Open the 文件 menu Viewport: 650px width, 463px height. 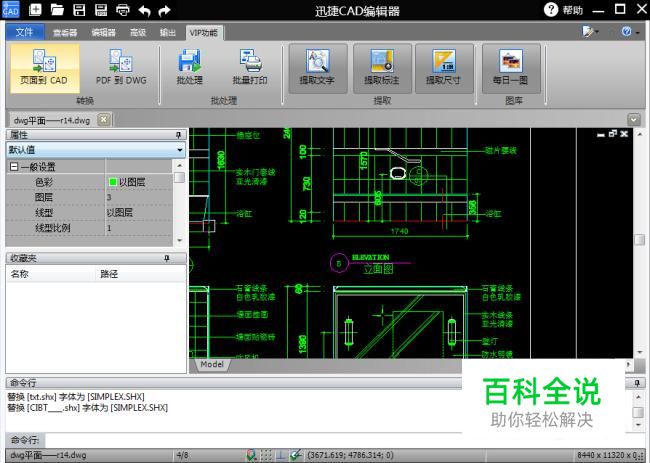(25, 32)
